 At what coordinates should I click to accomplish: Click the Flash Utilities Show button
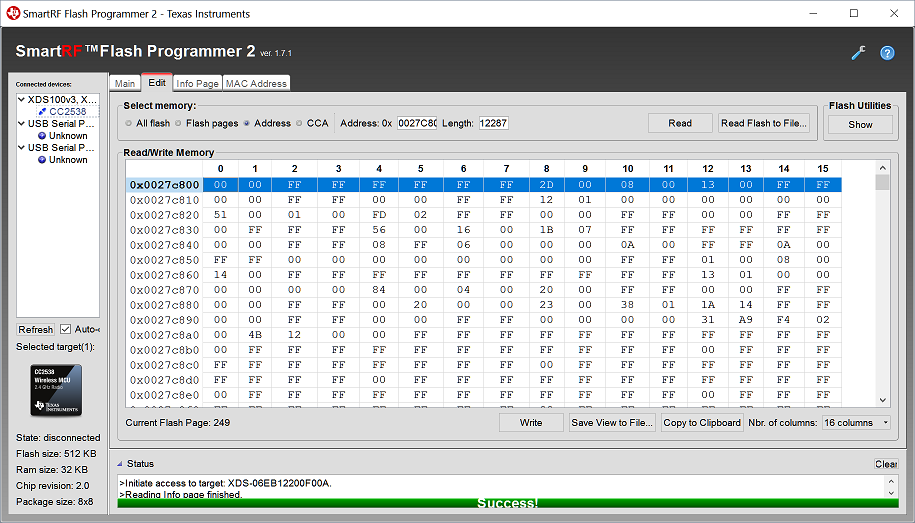[860, 124]
